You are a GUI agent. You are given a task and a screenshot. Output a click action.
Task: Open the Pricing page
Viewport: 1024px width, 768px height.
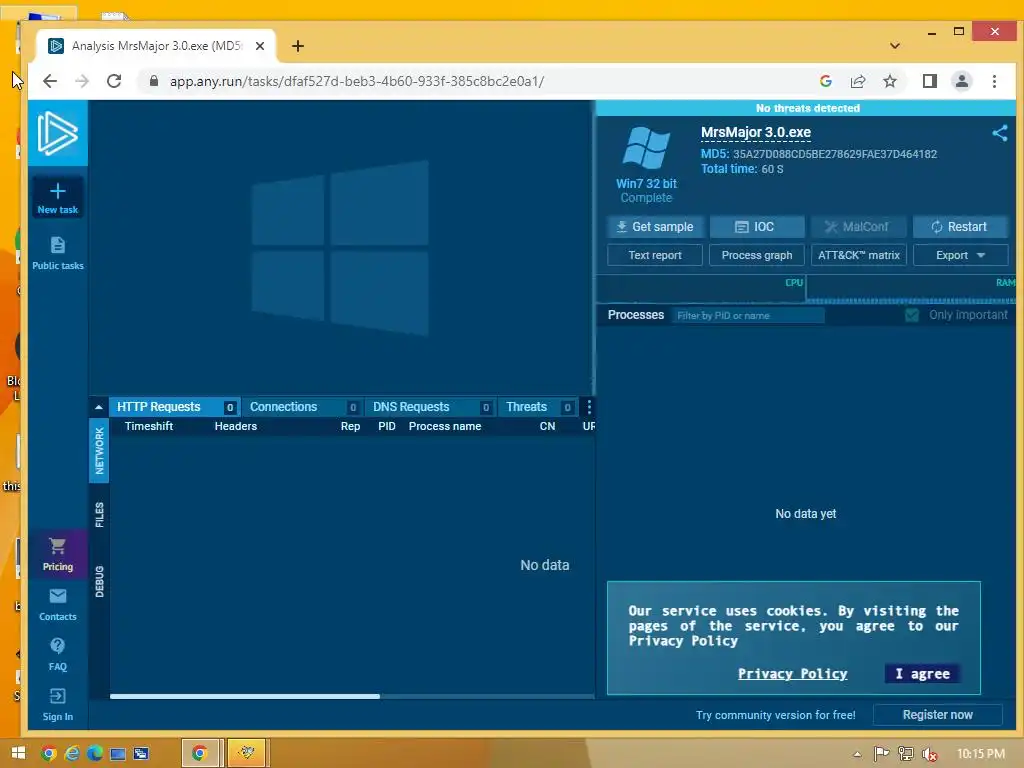pyautogui.click(x=57, y=554)
